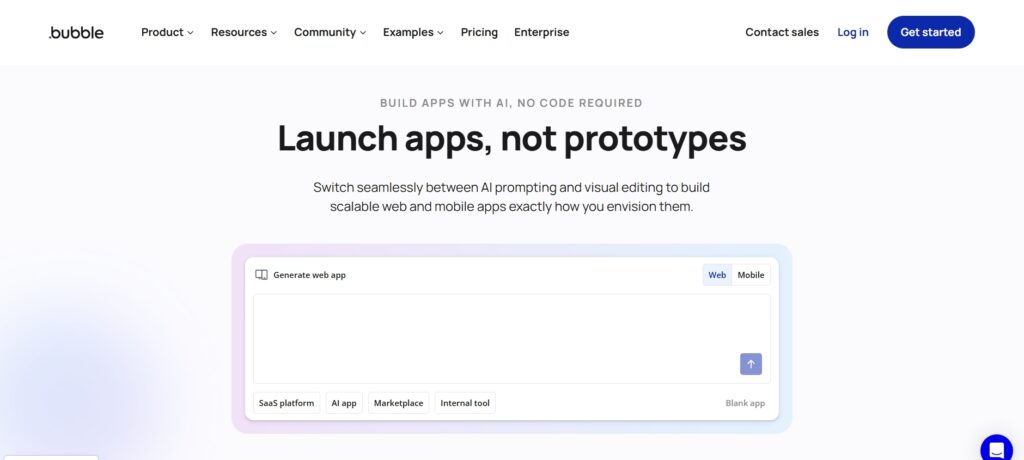Viewport: 1024px width, 460px height.
Task: Click the Launch apps, not prototypes heading
Action: 512,139
